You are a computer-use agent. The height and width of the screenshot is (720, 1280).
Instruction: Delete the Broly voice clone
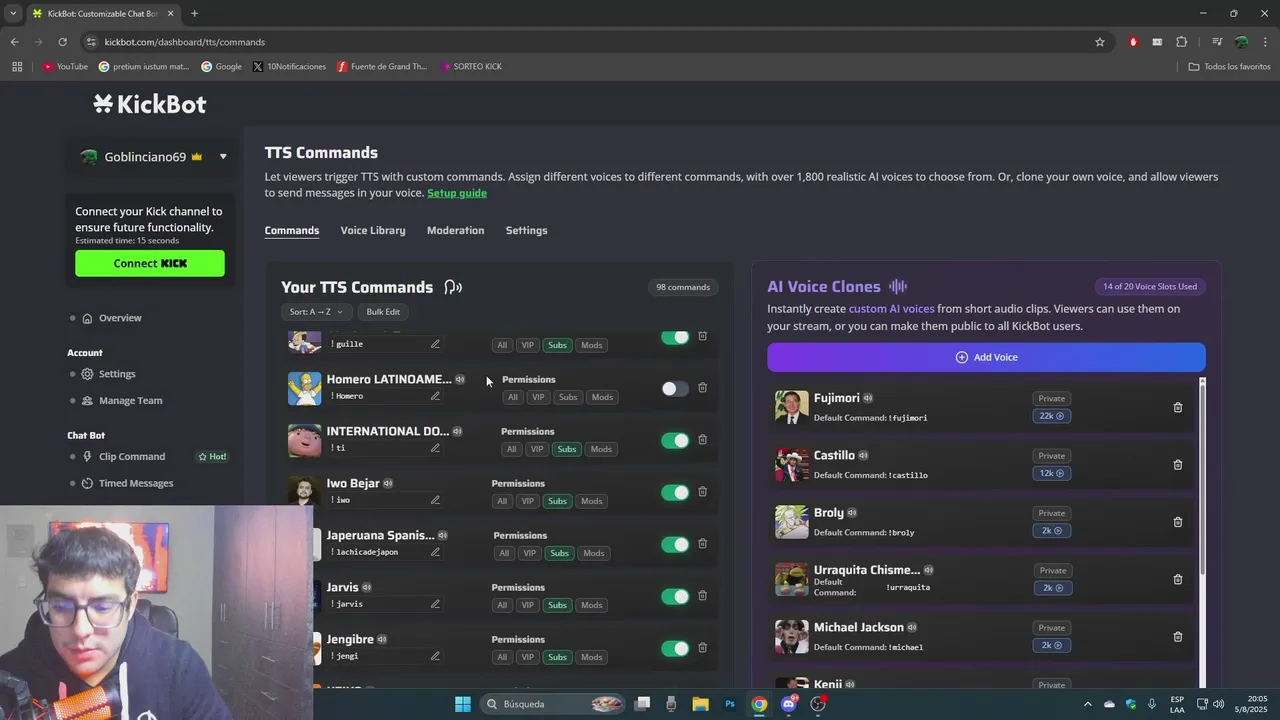tap(1177, 522)
